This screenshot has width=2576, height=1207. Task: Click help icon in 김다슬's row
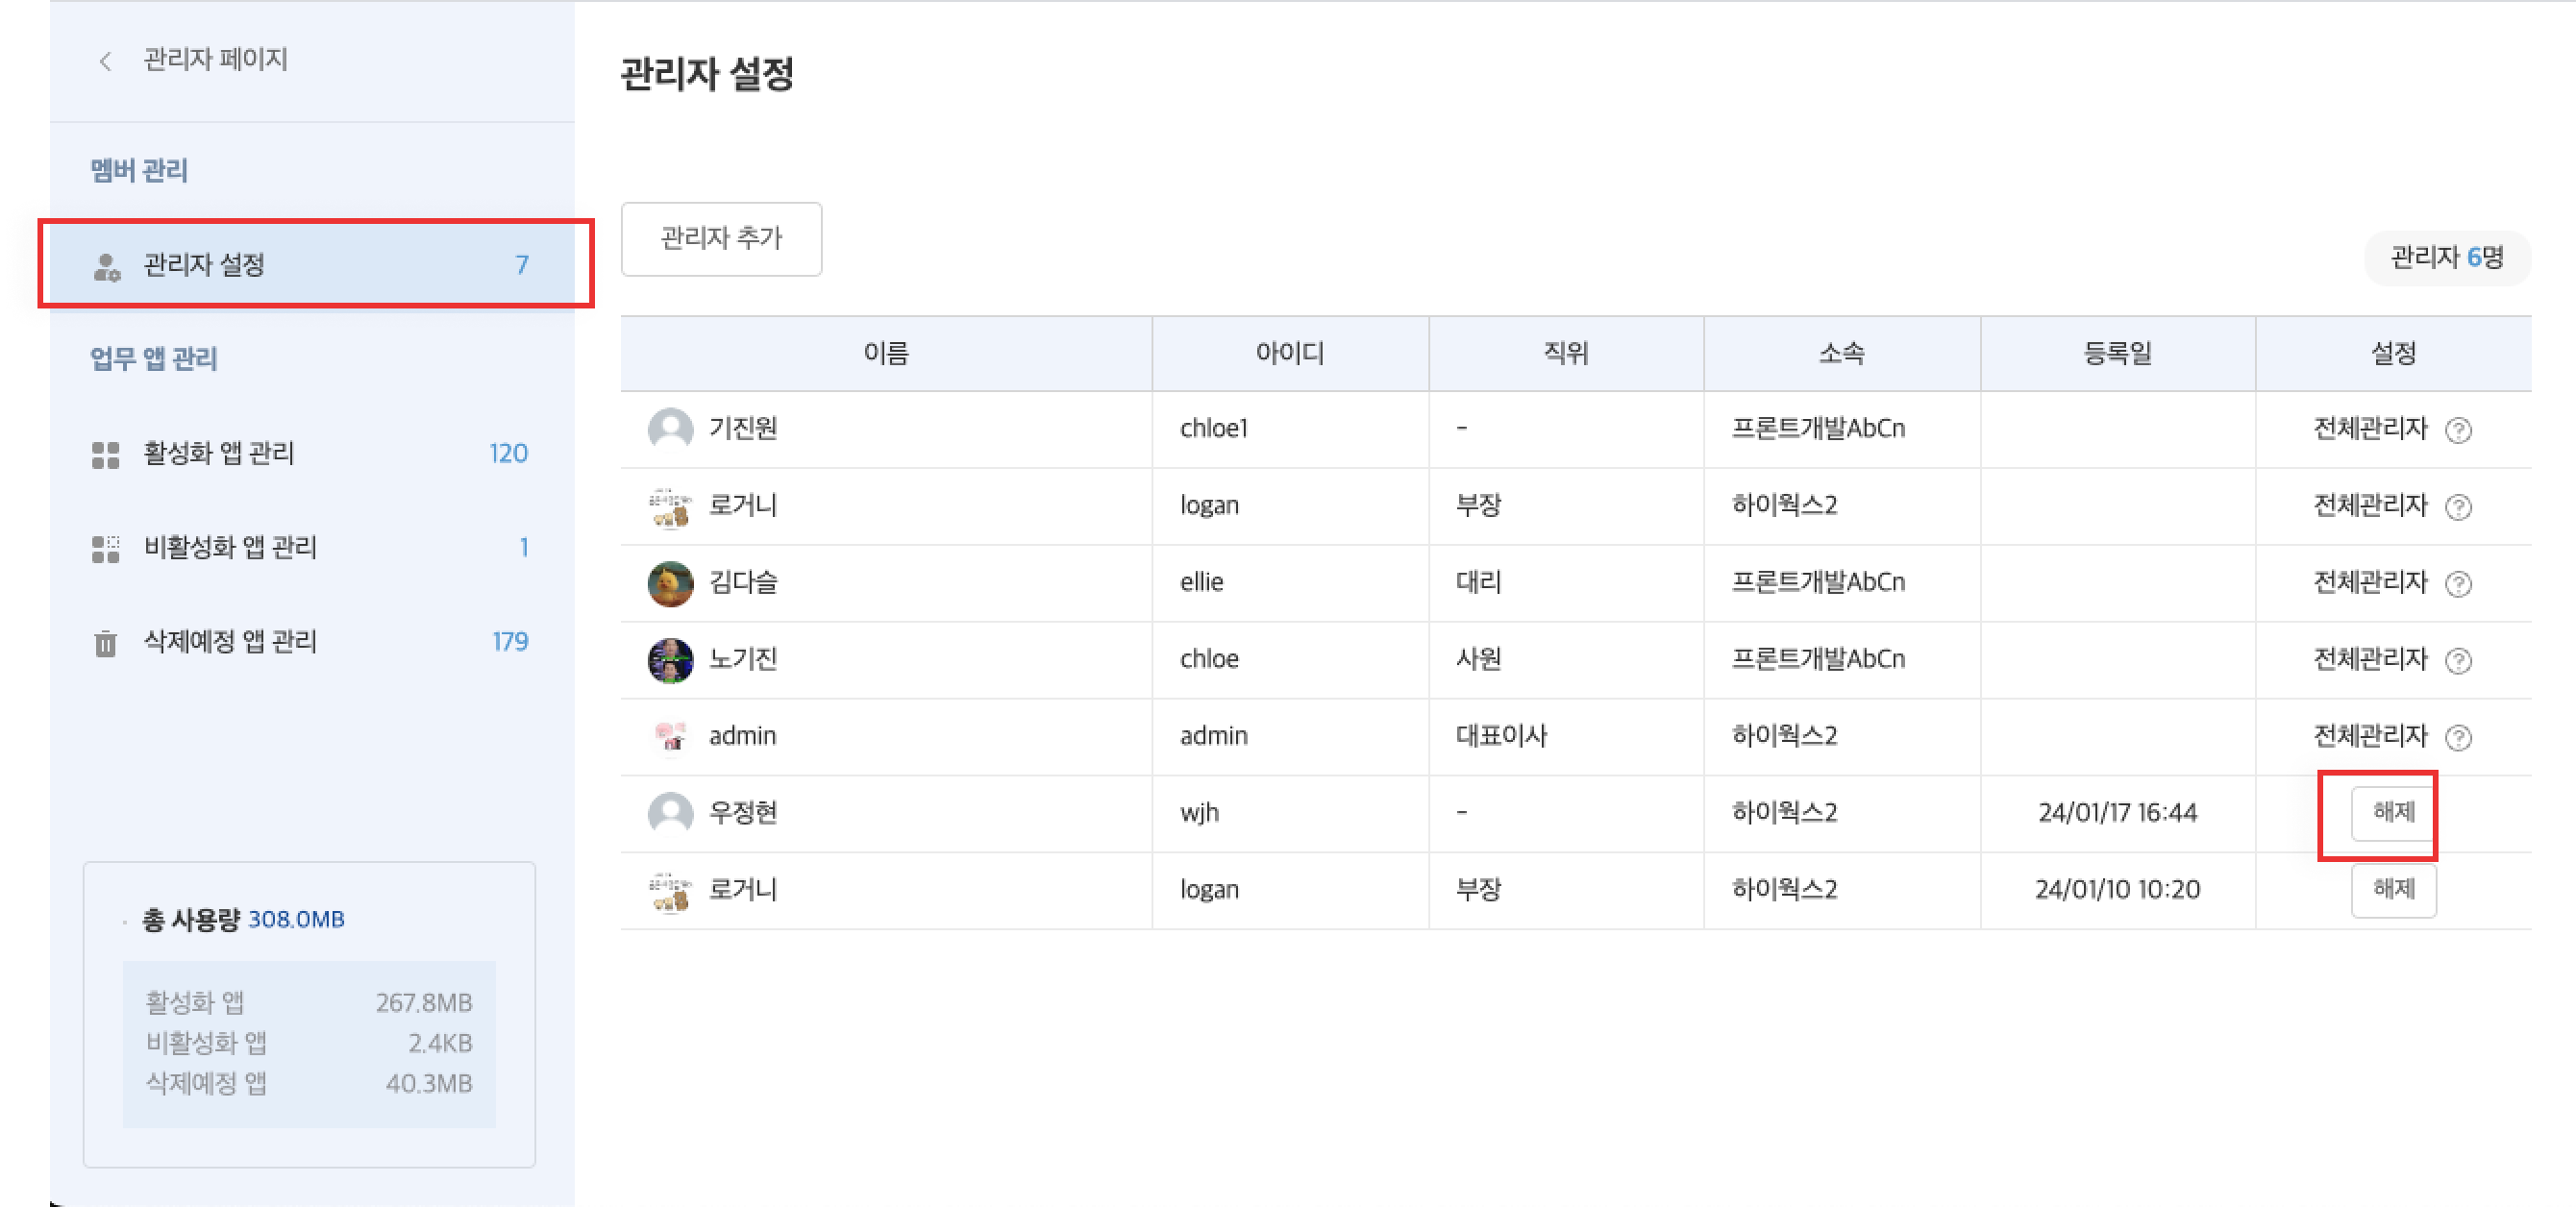[x=2458, y=584]
